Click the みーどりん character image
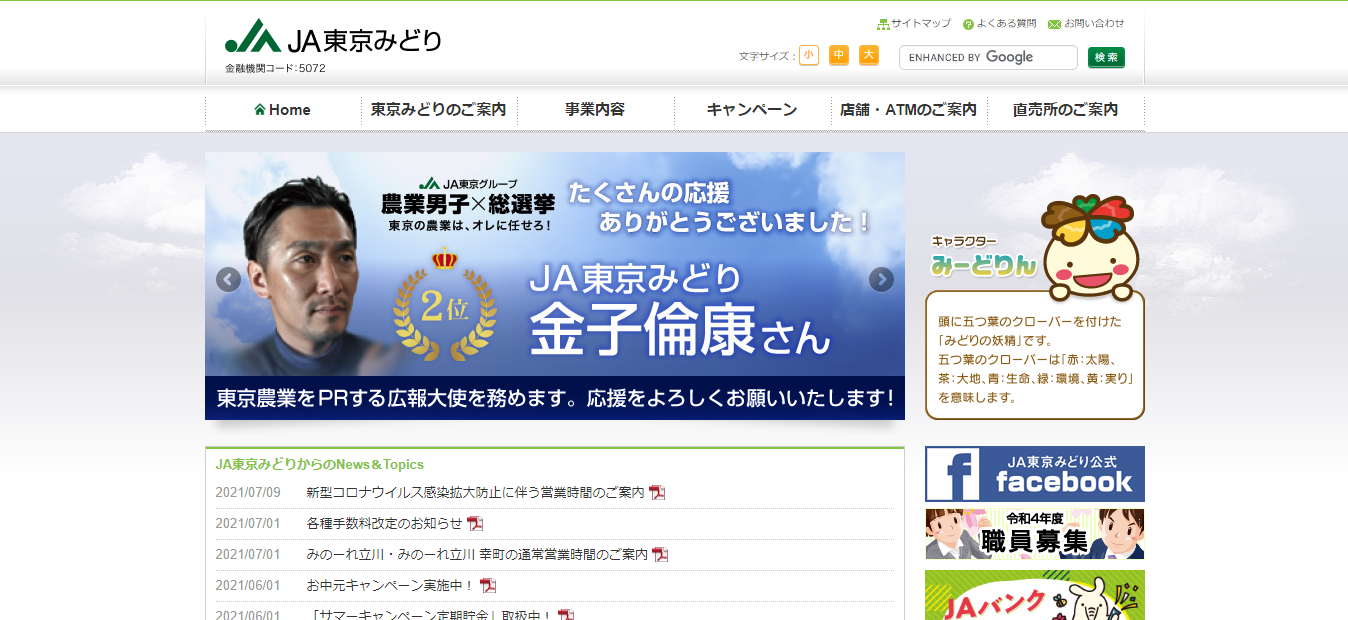1348x620 pixels. 1089,247
